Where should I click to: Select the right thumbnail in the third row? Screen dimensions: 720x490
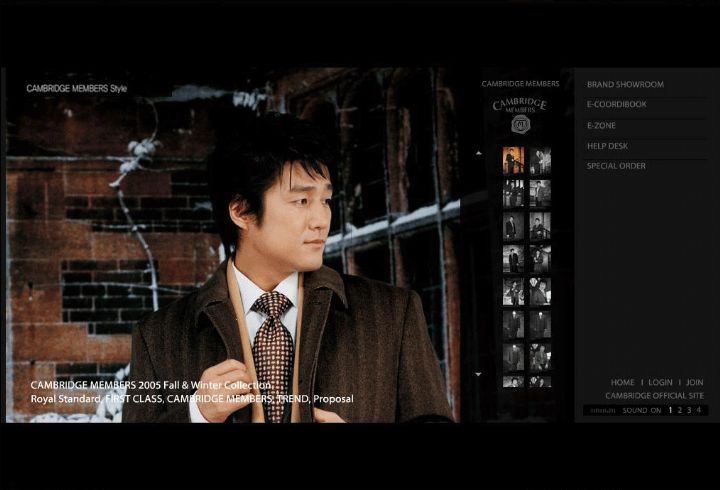pyautogui.click(x=540, y=226)
